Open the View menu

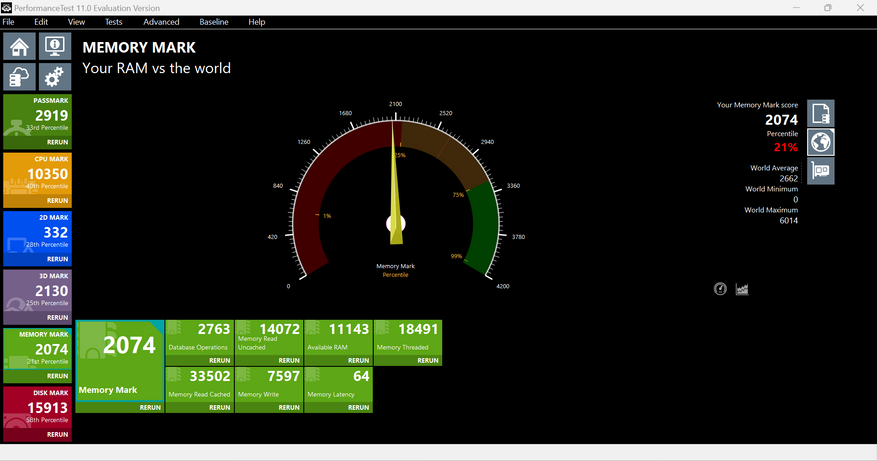(x=77, y=22)
